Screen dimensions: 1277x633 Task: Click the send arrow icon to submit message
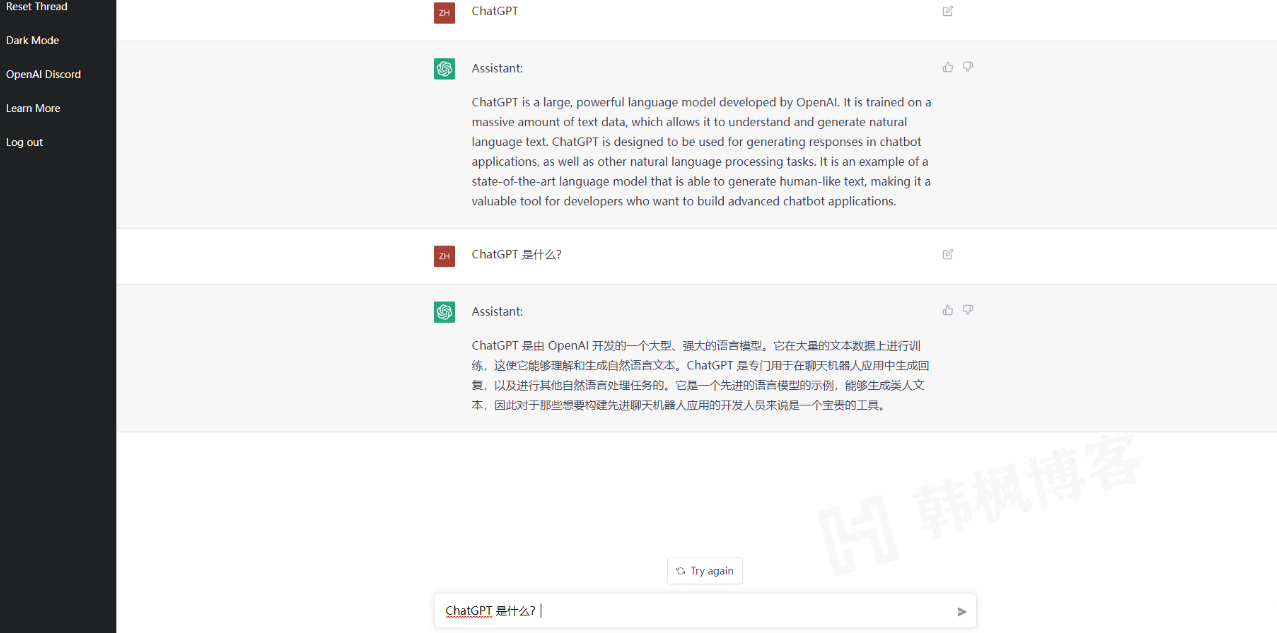[x=961, y=610]
